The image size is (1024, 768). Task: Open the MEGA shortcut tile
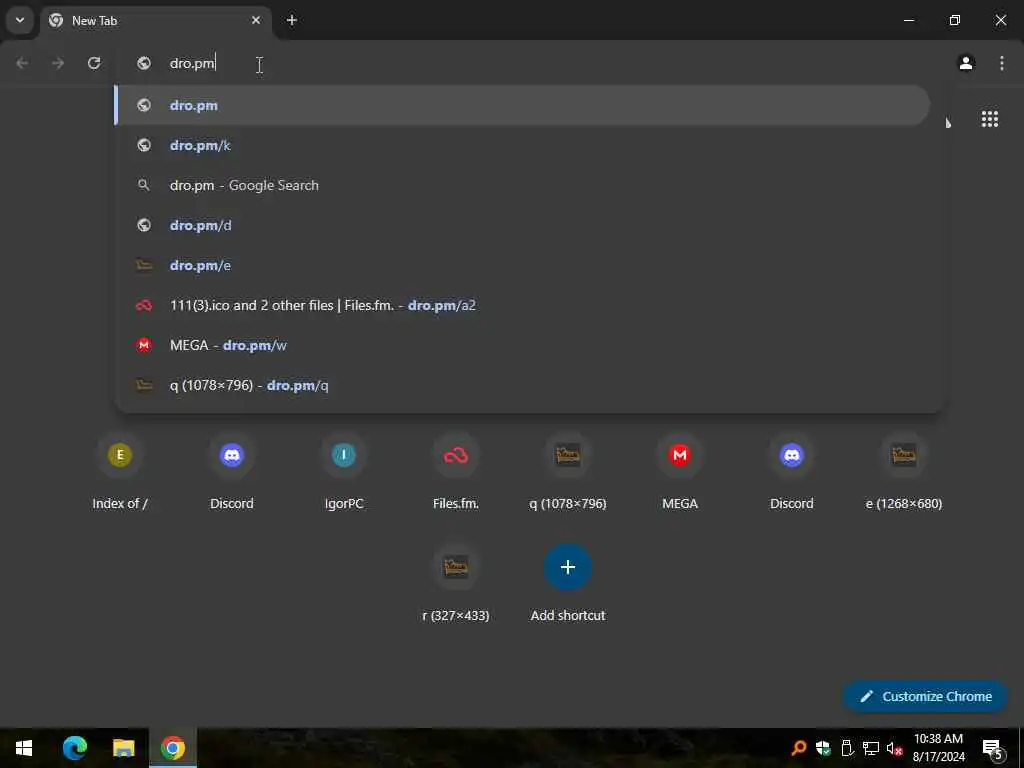point(680,474)
